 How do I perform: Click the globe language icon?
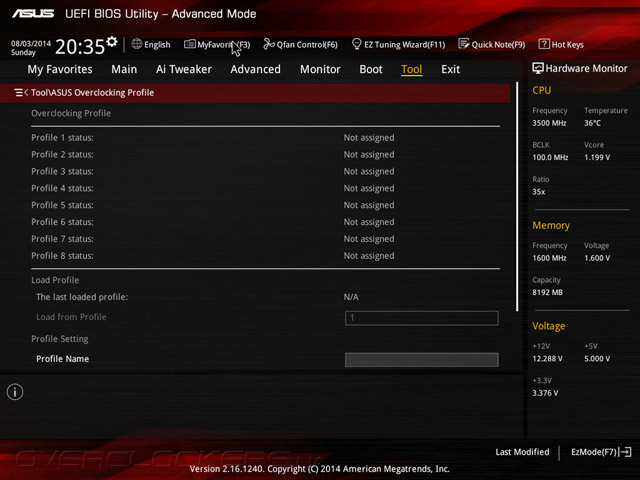tap(137, 44)
